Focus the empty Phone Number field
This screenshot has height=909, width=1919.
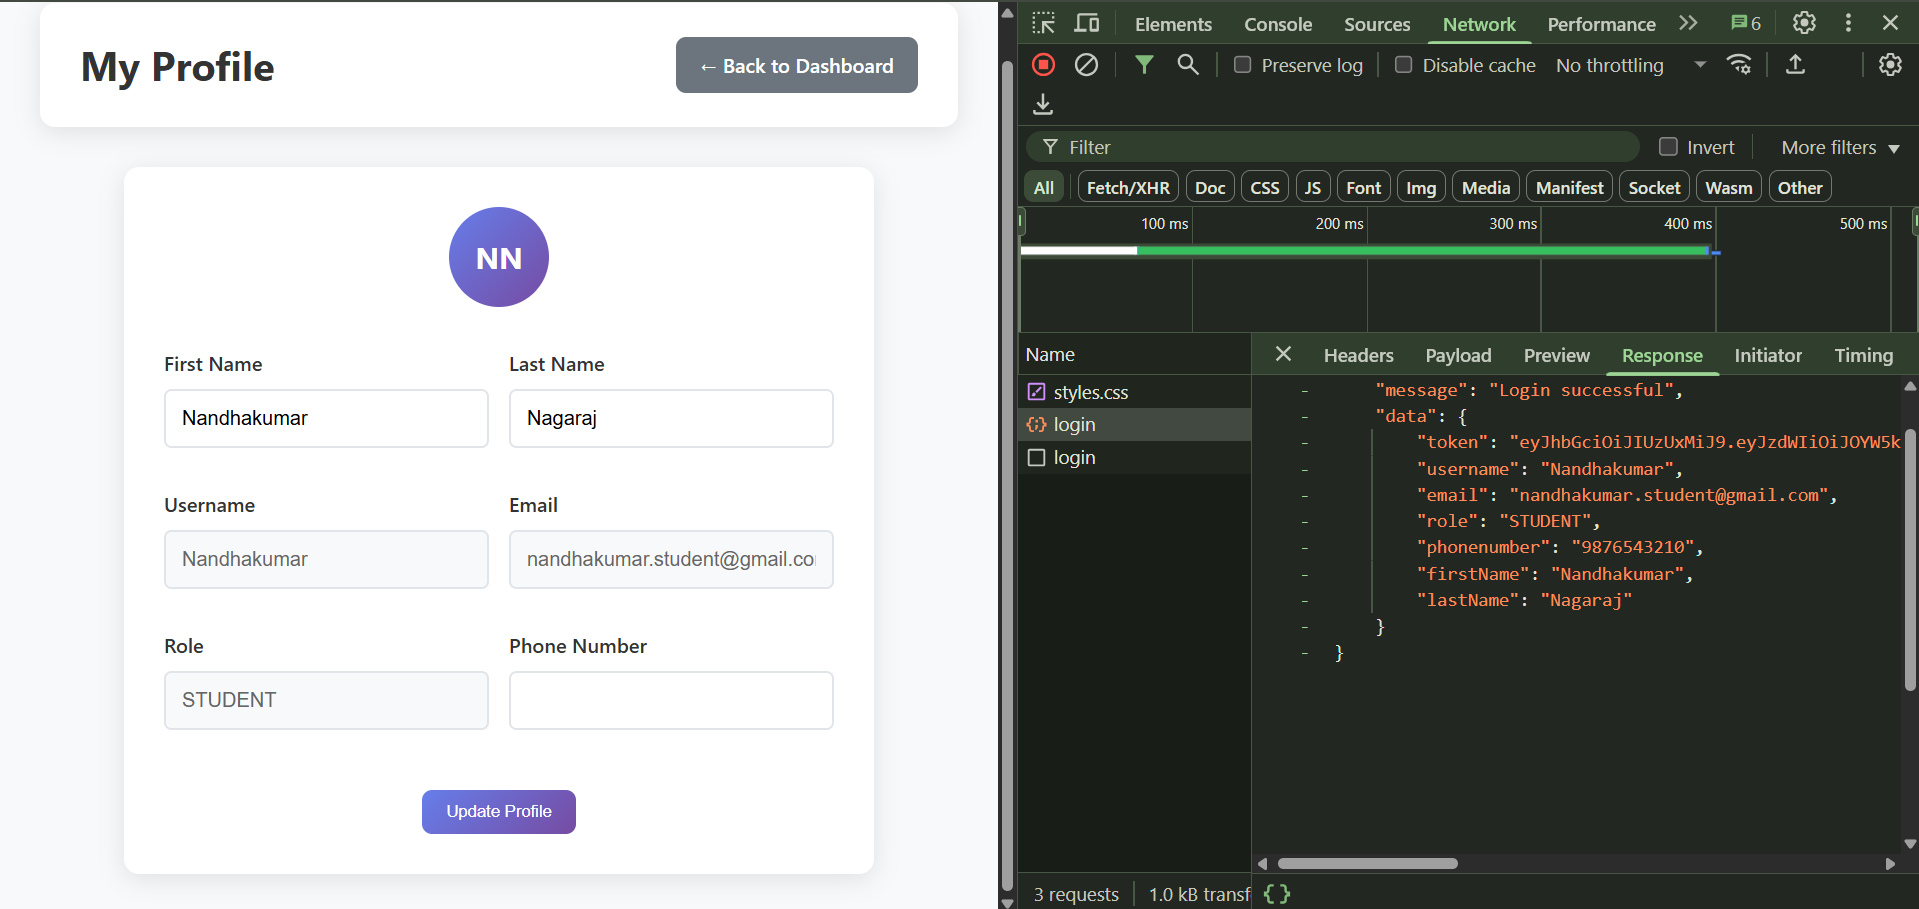(x=671, y=700)
